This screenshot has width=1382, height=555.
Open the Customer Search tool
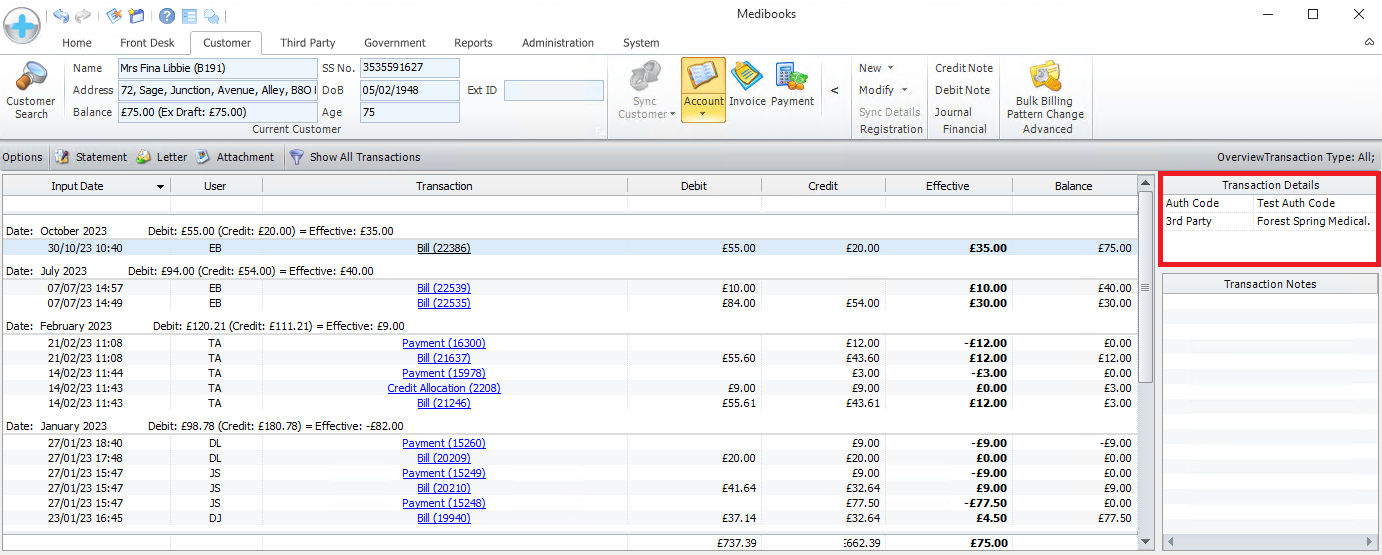(x=31, y=90)
